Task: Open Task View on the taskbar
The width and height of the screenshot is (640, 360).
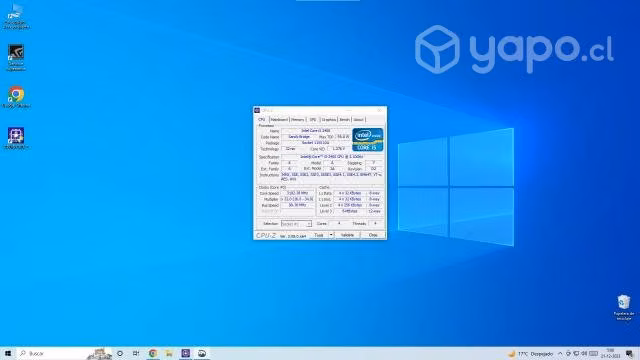Action: (x=136, y=353)
